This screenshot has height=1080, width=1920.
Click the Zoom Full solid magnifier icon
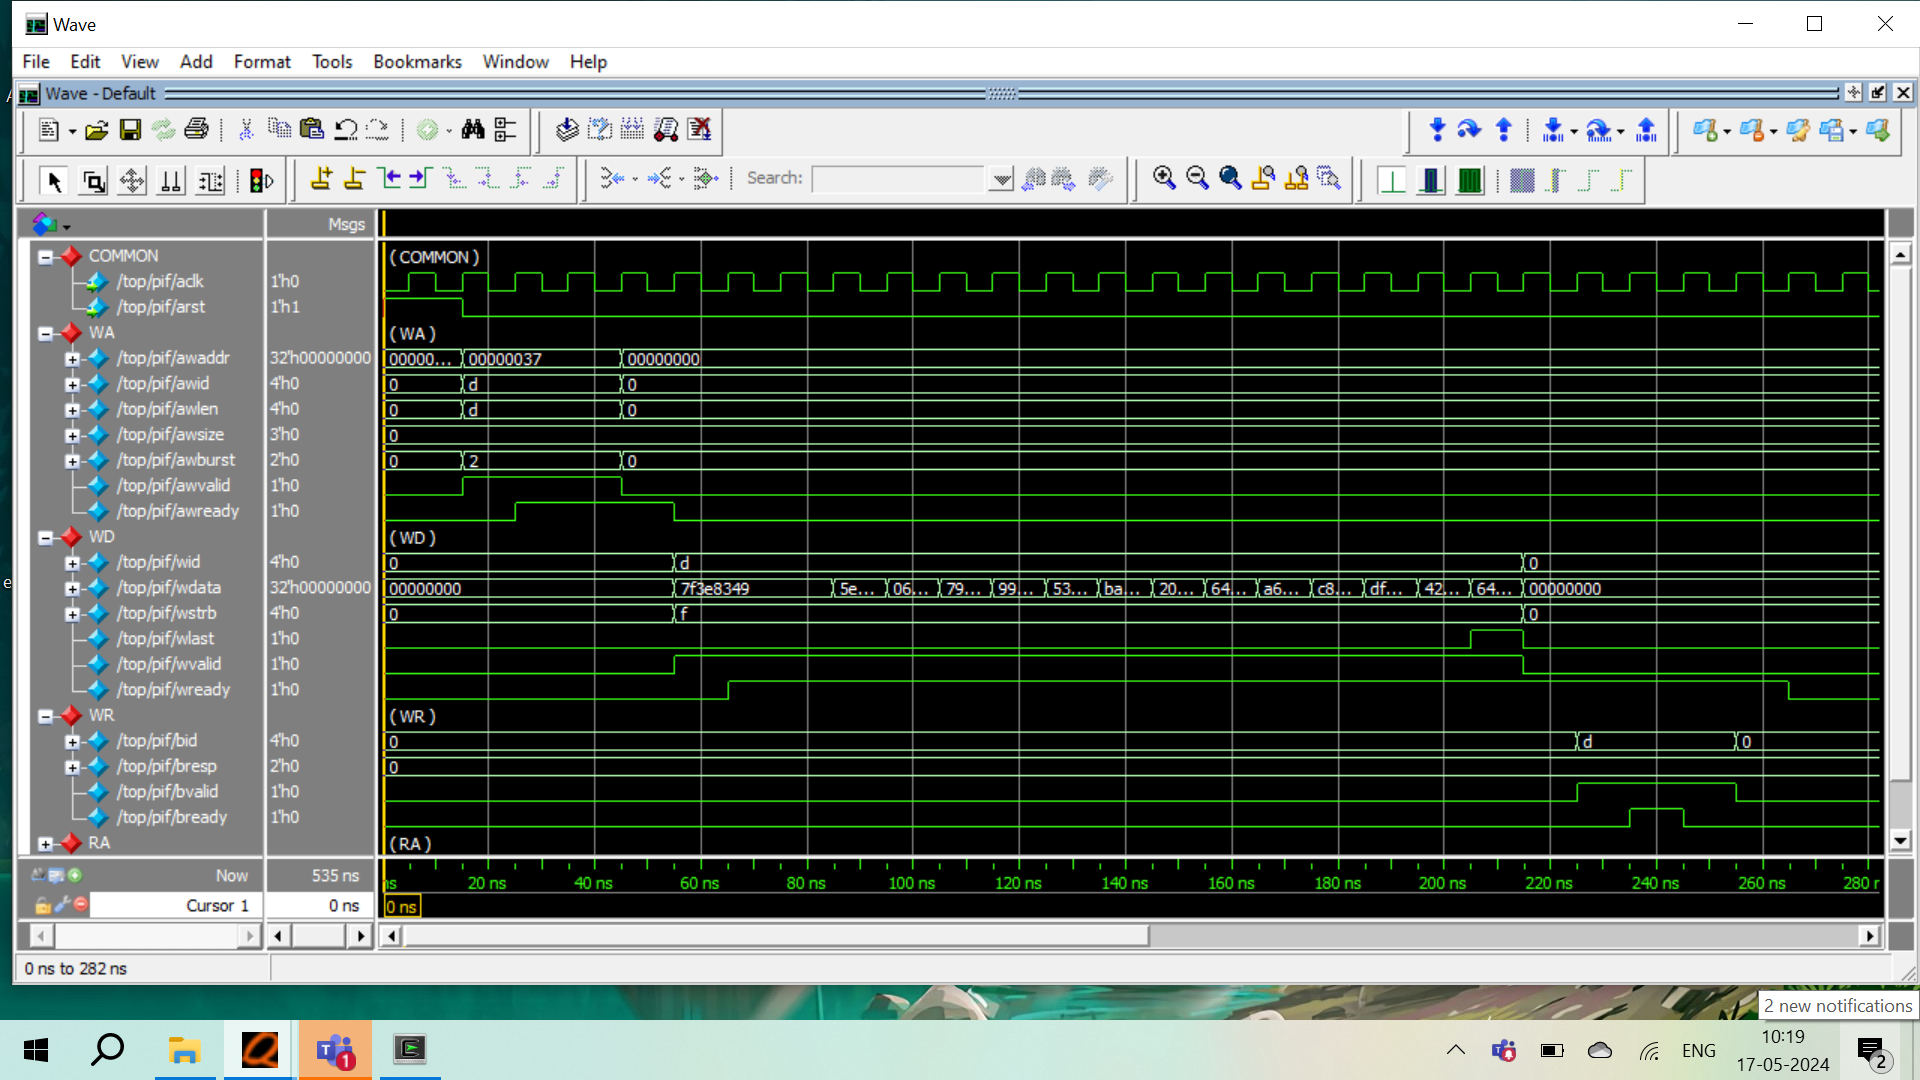pos(1230,179)
